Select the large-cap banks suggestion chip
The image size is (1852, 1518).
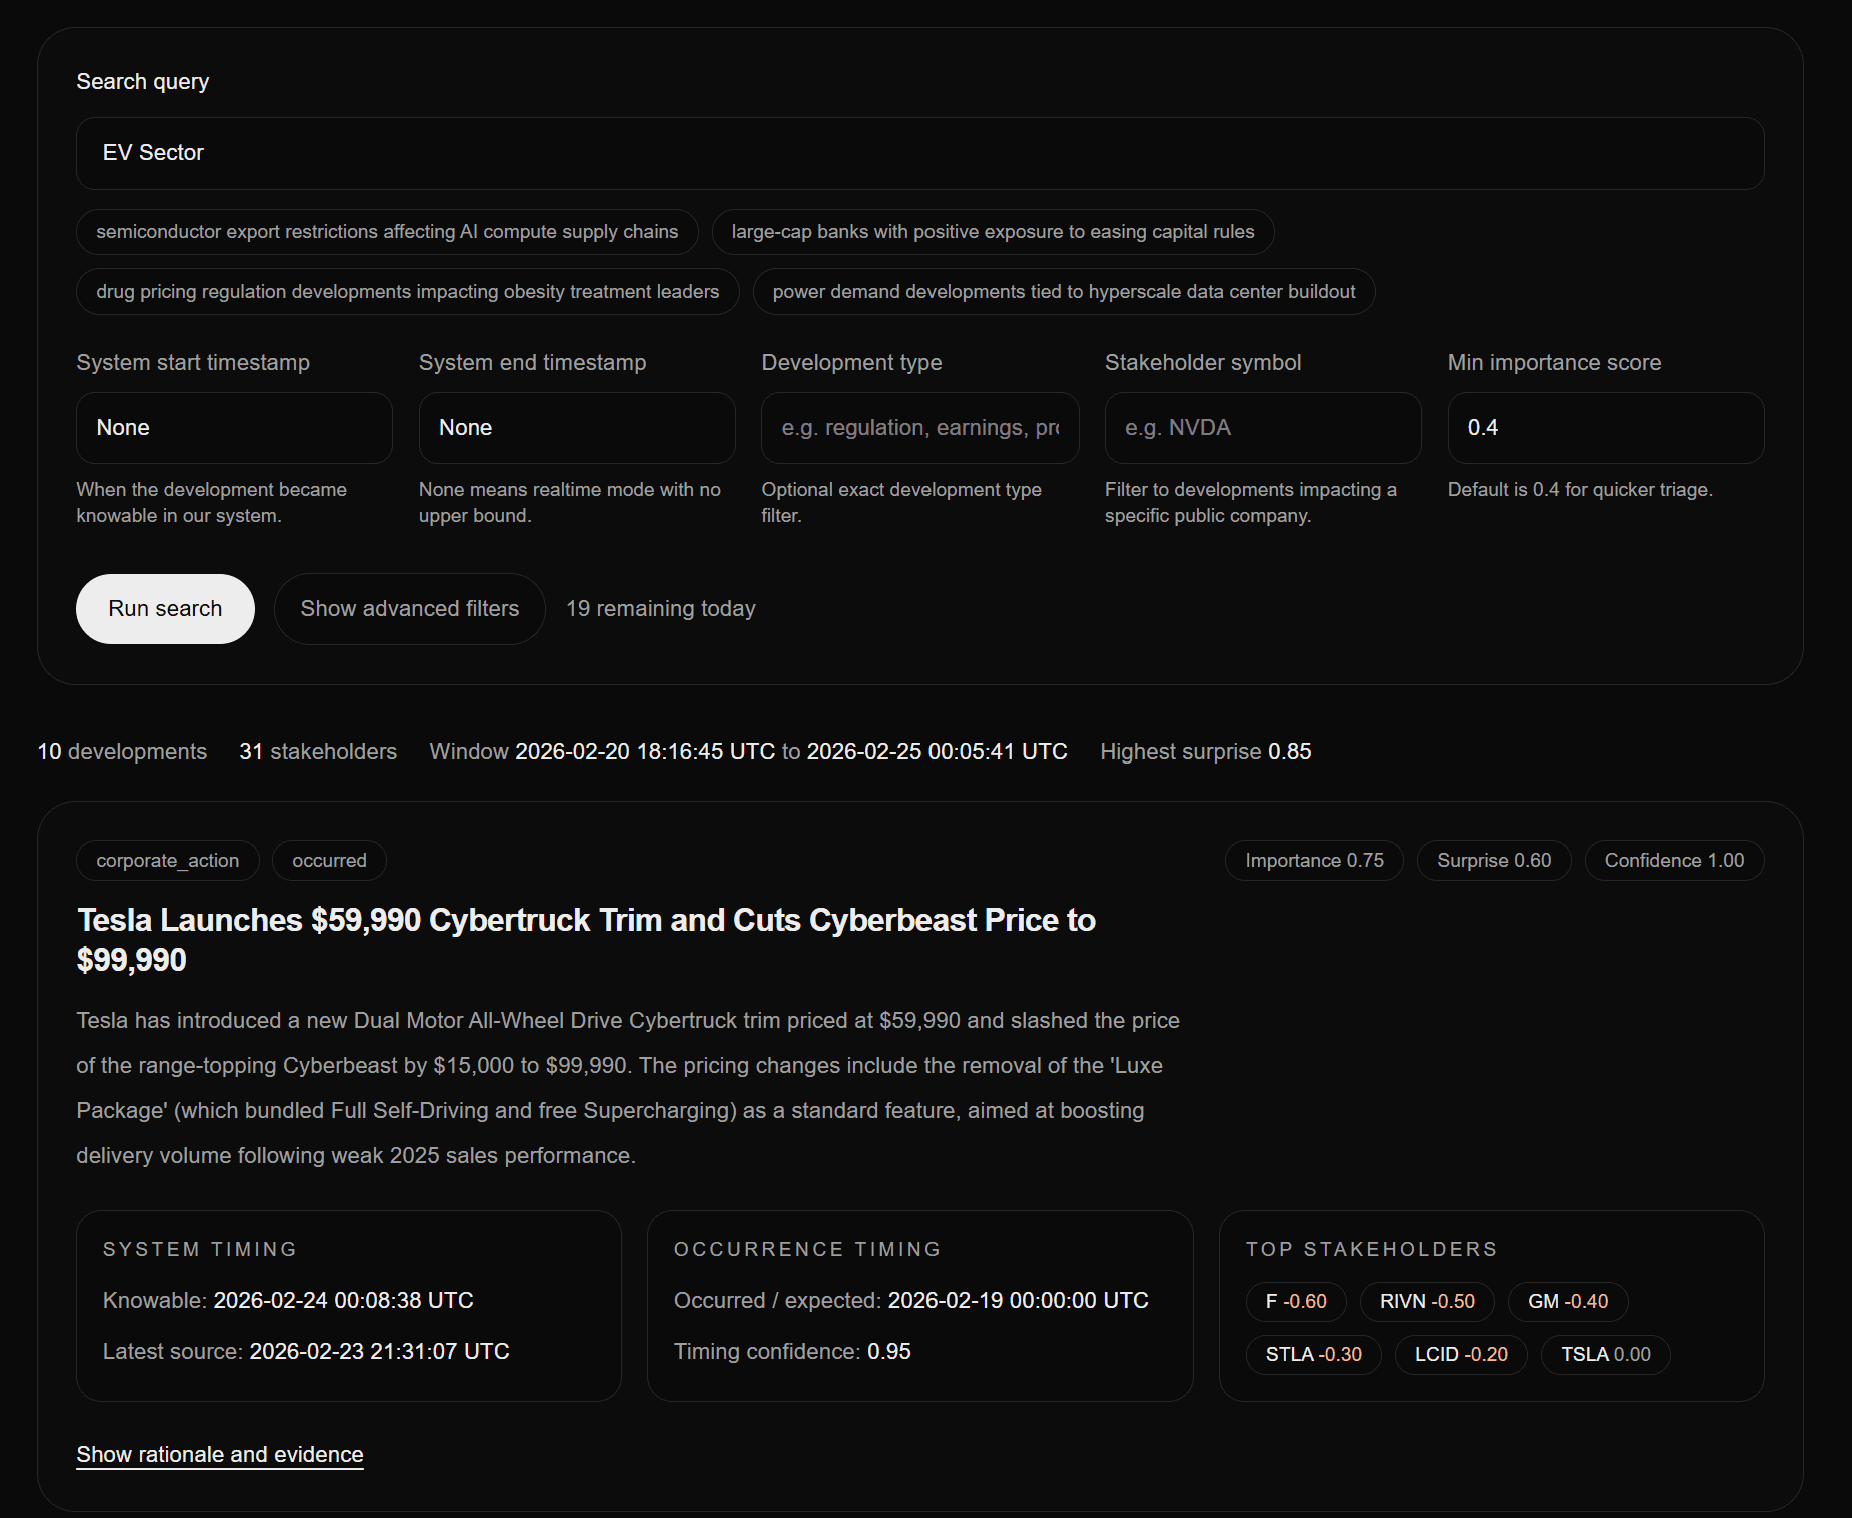[x=992, y=231]
